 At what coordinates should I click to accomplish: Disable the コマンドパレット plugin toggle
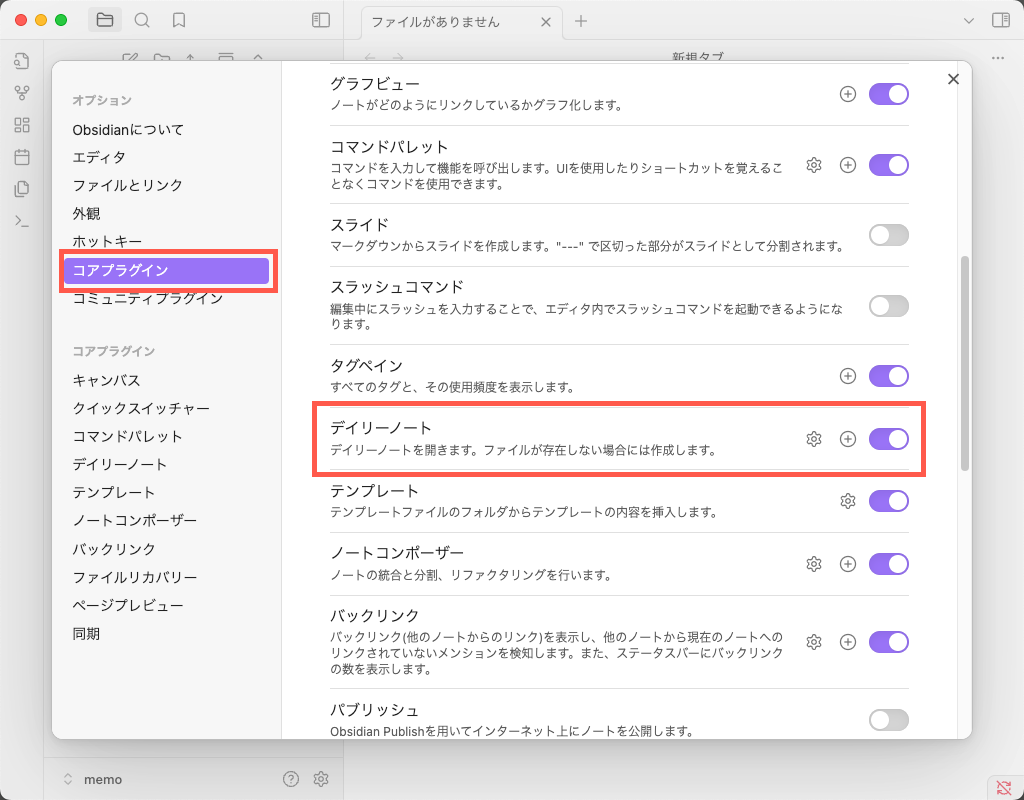tap(889, 165)
